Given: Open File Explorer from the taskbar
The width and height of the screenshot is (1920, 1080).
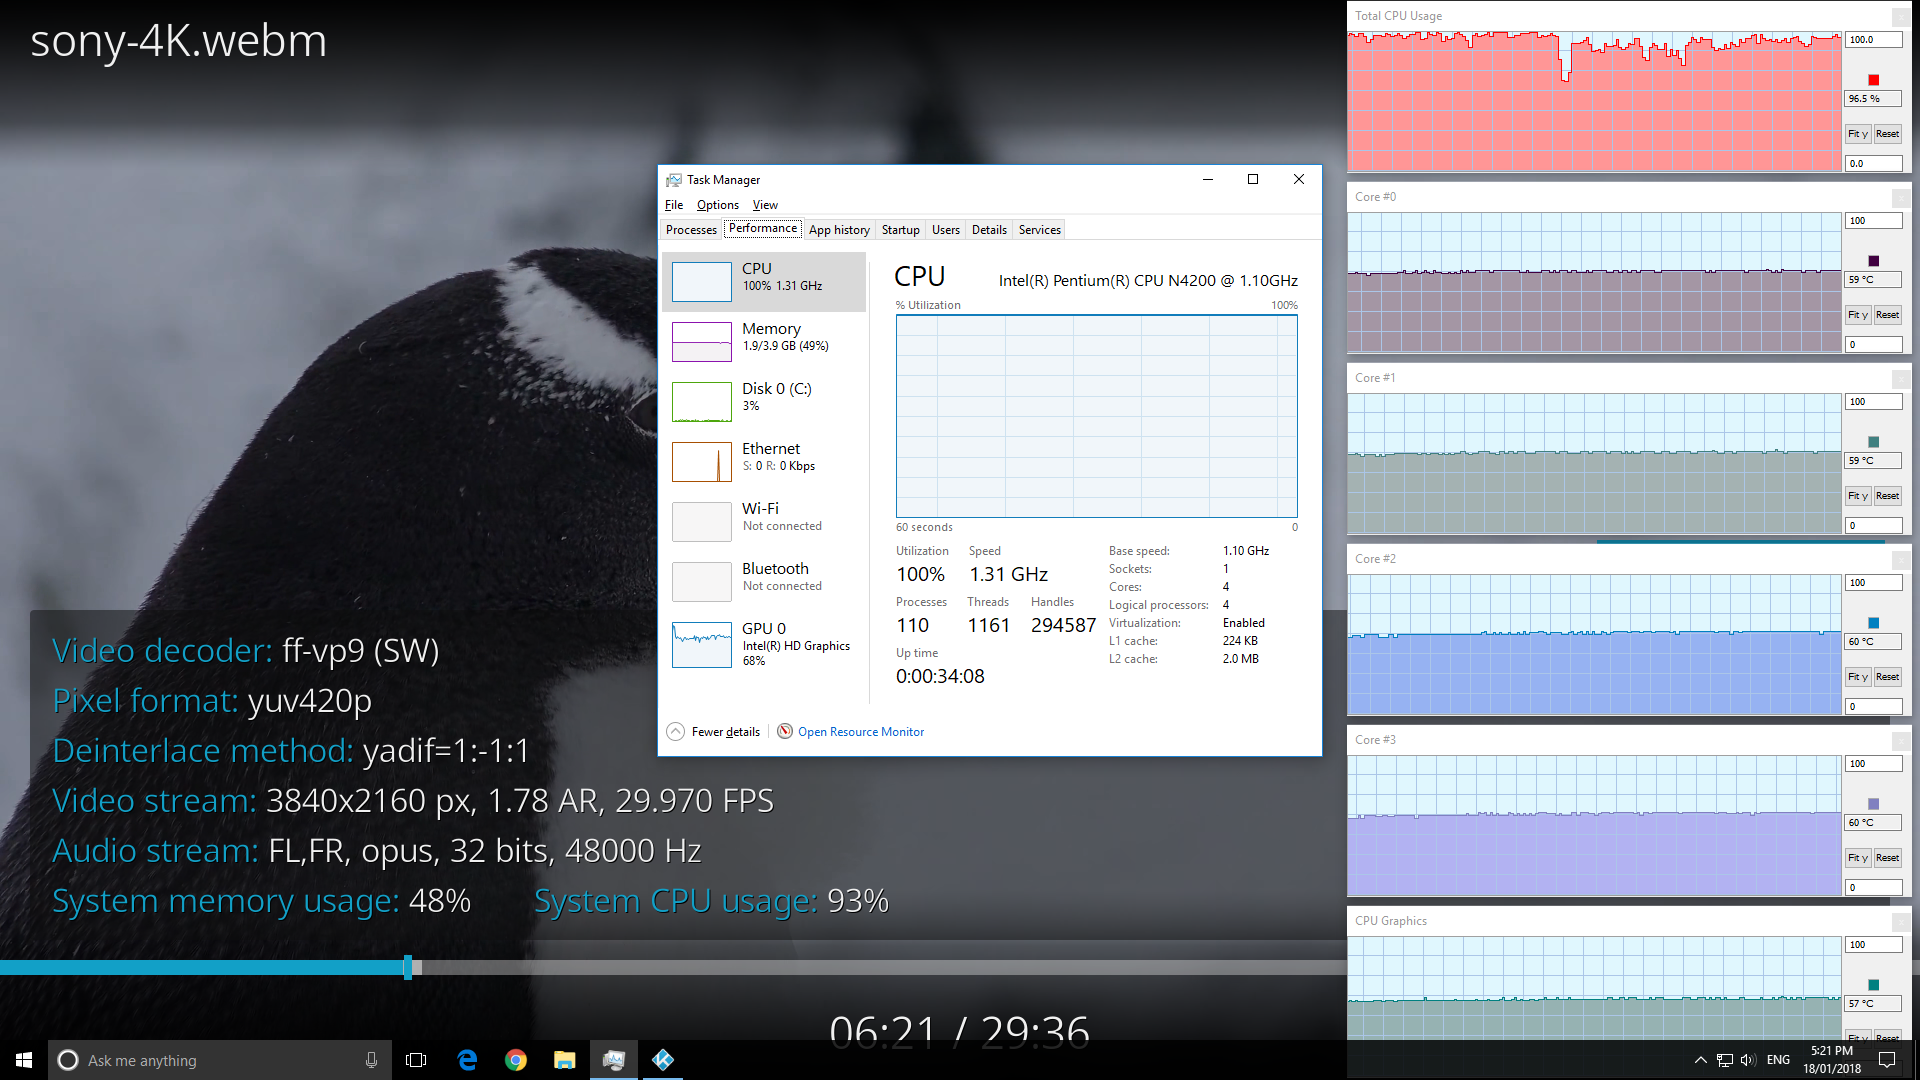Looking at the screenshot, I should pyautogui.click(x=565, y=1060).
